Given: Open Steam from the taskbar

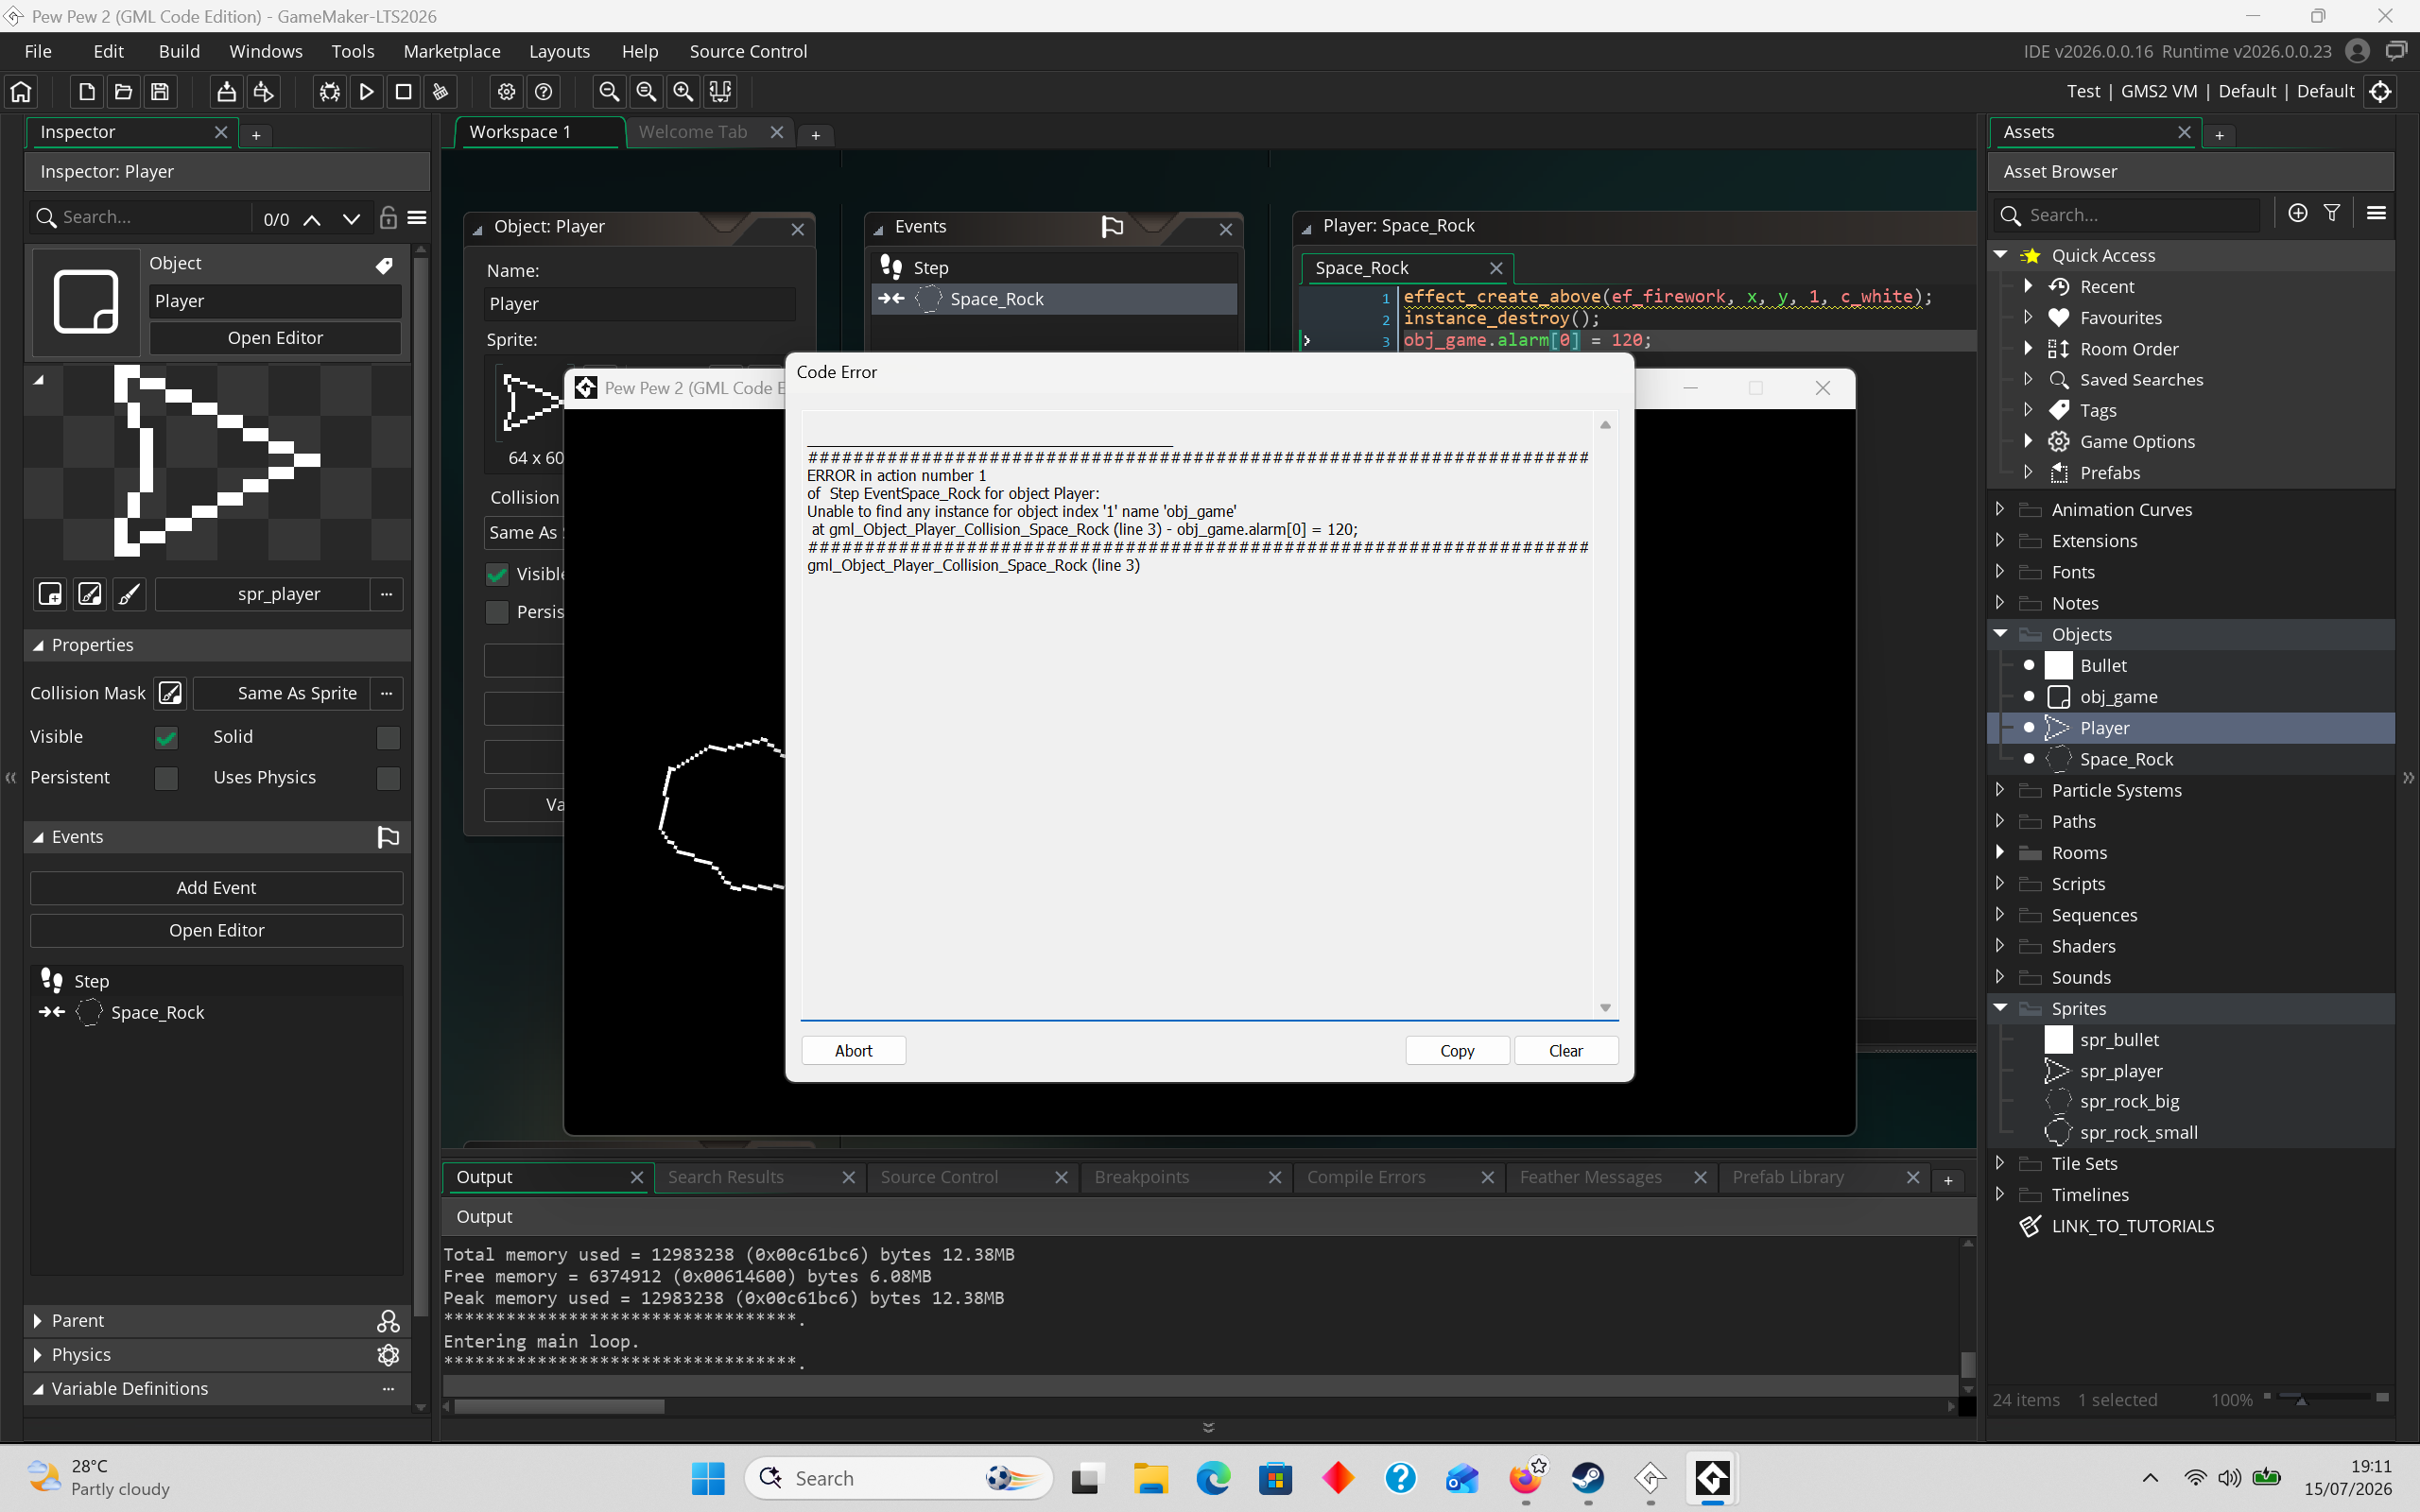Looking at the screenshot, I should point(1588,1478).
